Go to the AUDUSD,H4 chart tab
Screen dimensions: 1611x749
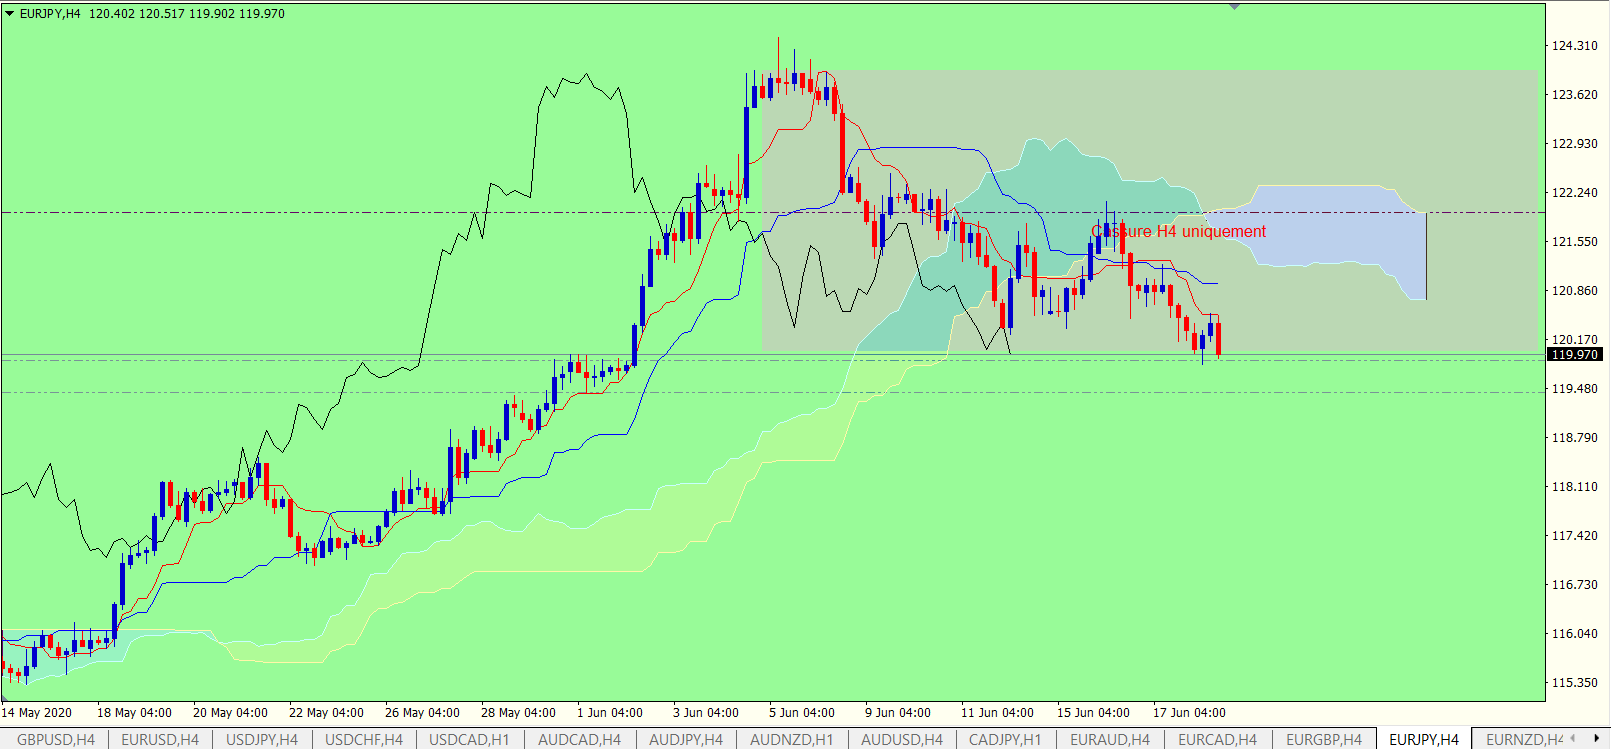(902, 740)
